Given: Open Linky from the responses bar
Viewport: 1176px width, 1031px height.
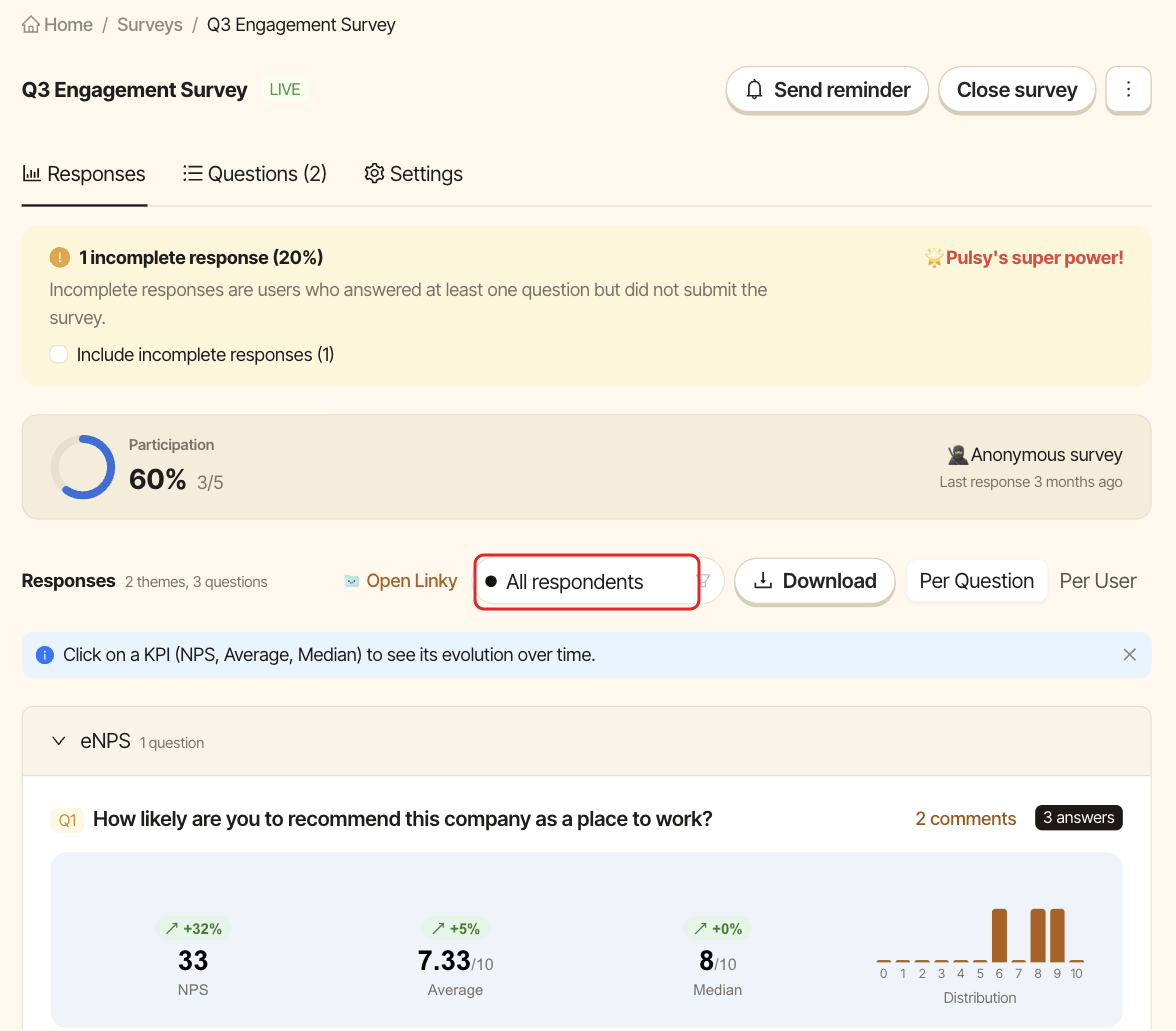Looking at the screenshot, I should tap(400, 581).
